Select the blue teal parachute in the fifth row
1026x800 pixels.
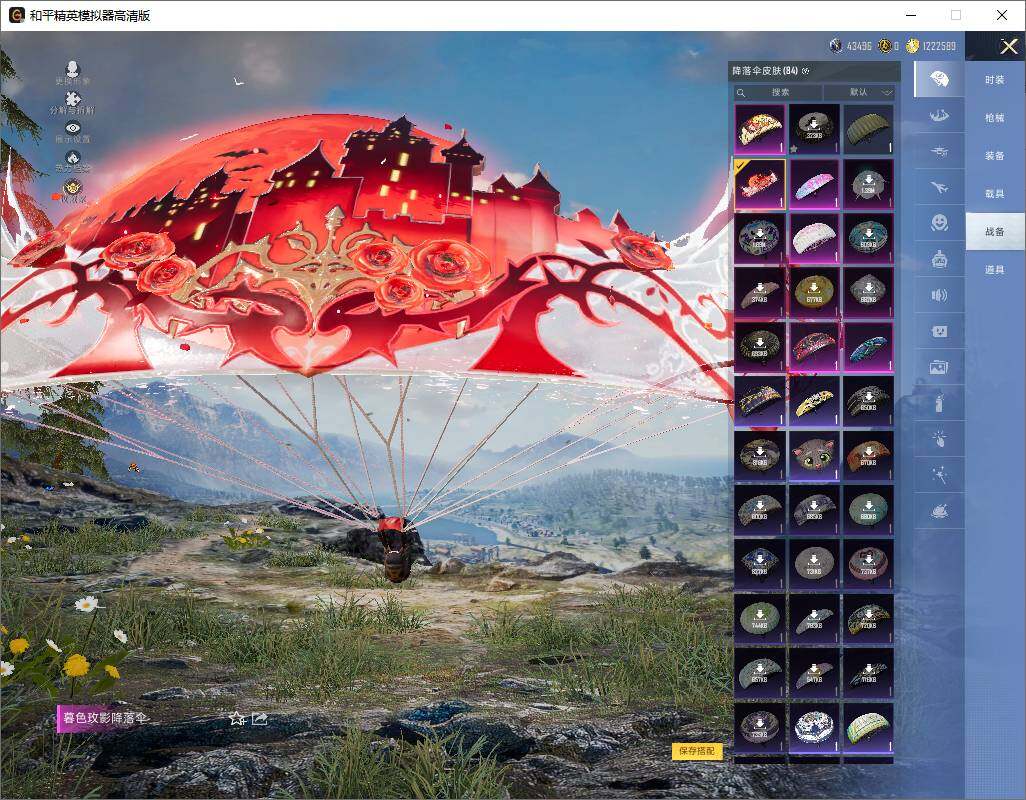[x=868, y=347]
